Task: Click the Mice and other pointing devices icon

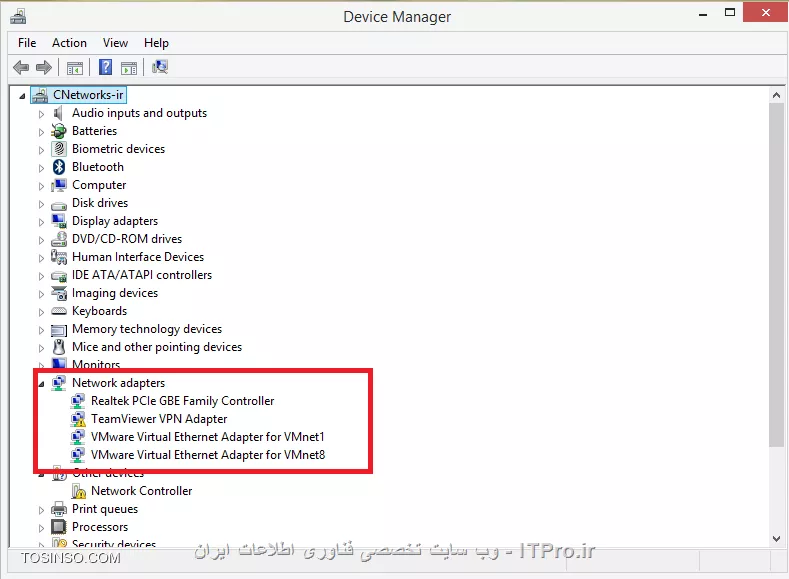Action: [x=59, y=347]
